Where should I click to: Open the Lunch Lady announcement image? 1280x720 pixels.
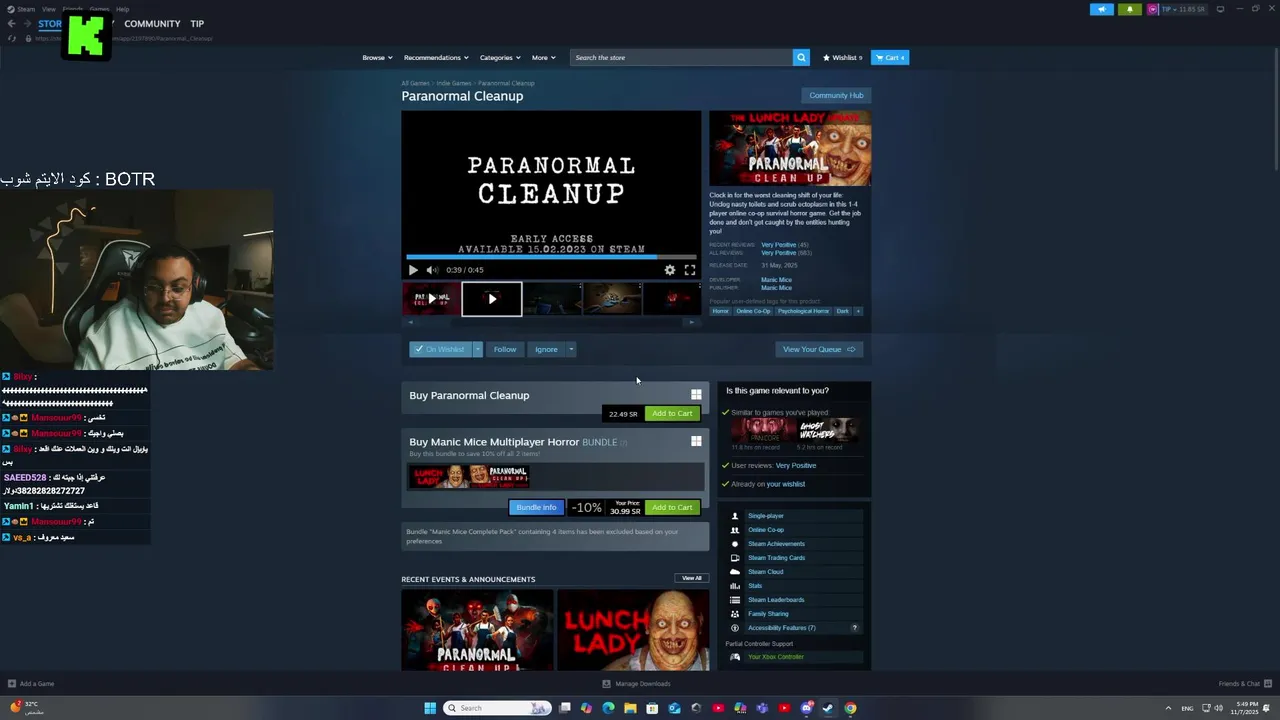[x=633, y=630]
